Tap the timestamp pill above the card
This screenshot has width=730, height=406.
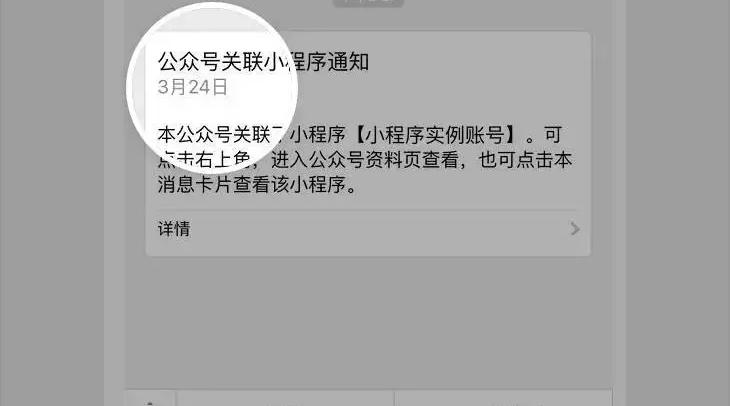(368, 2)
